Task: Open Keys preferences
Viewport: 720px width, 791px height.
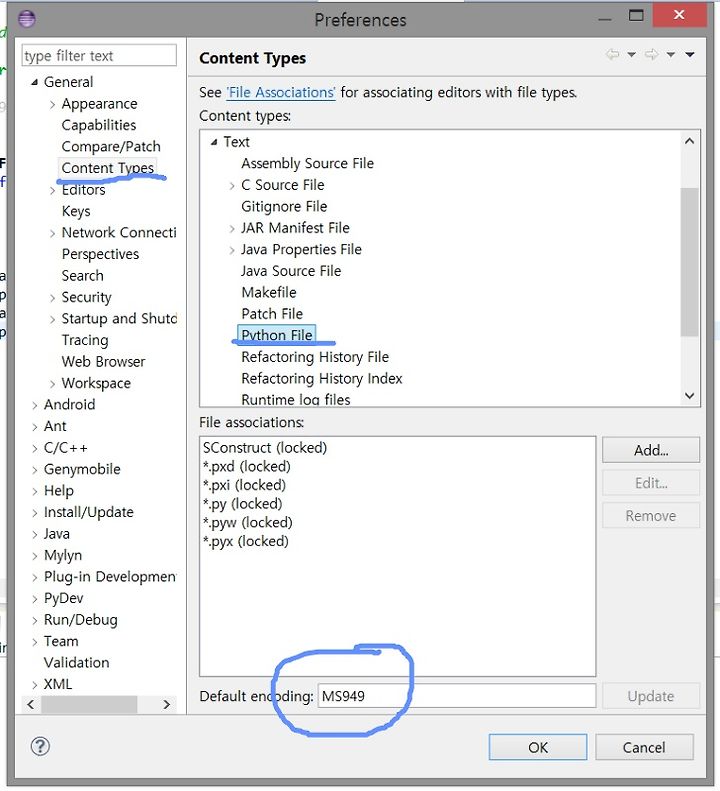Action: (x=76, y=211)
